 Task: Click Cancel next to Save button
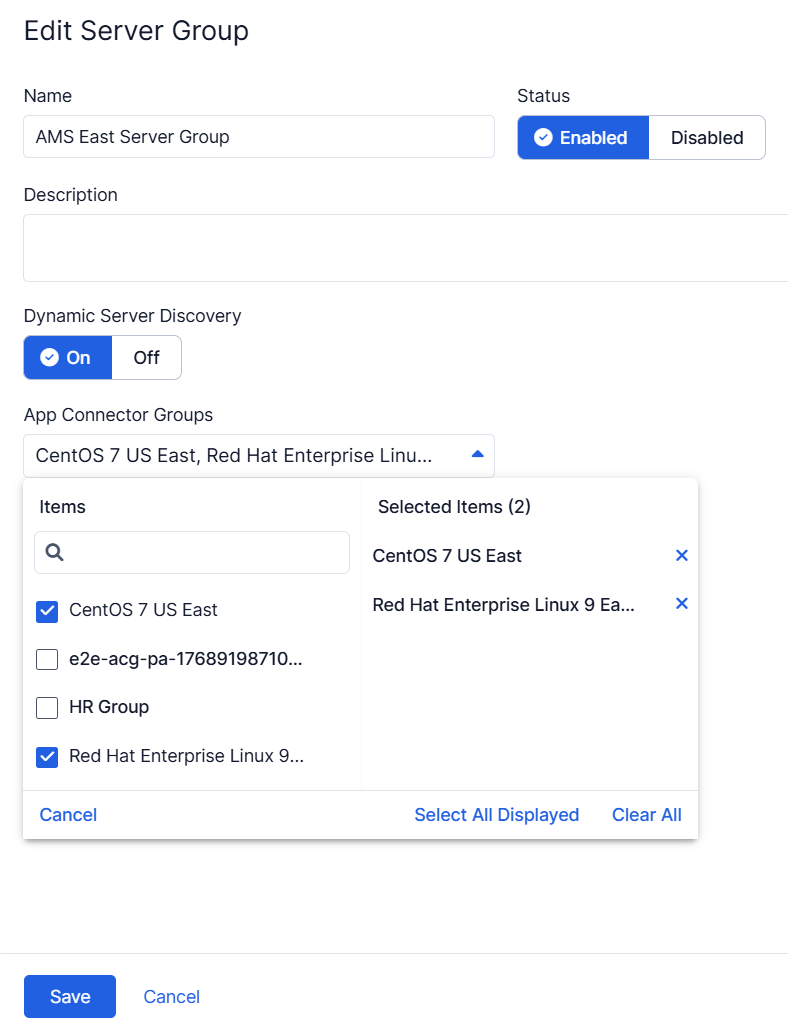pyautogui.click(x=172, y=997)
